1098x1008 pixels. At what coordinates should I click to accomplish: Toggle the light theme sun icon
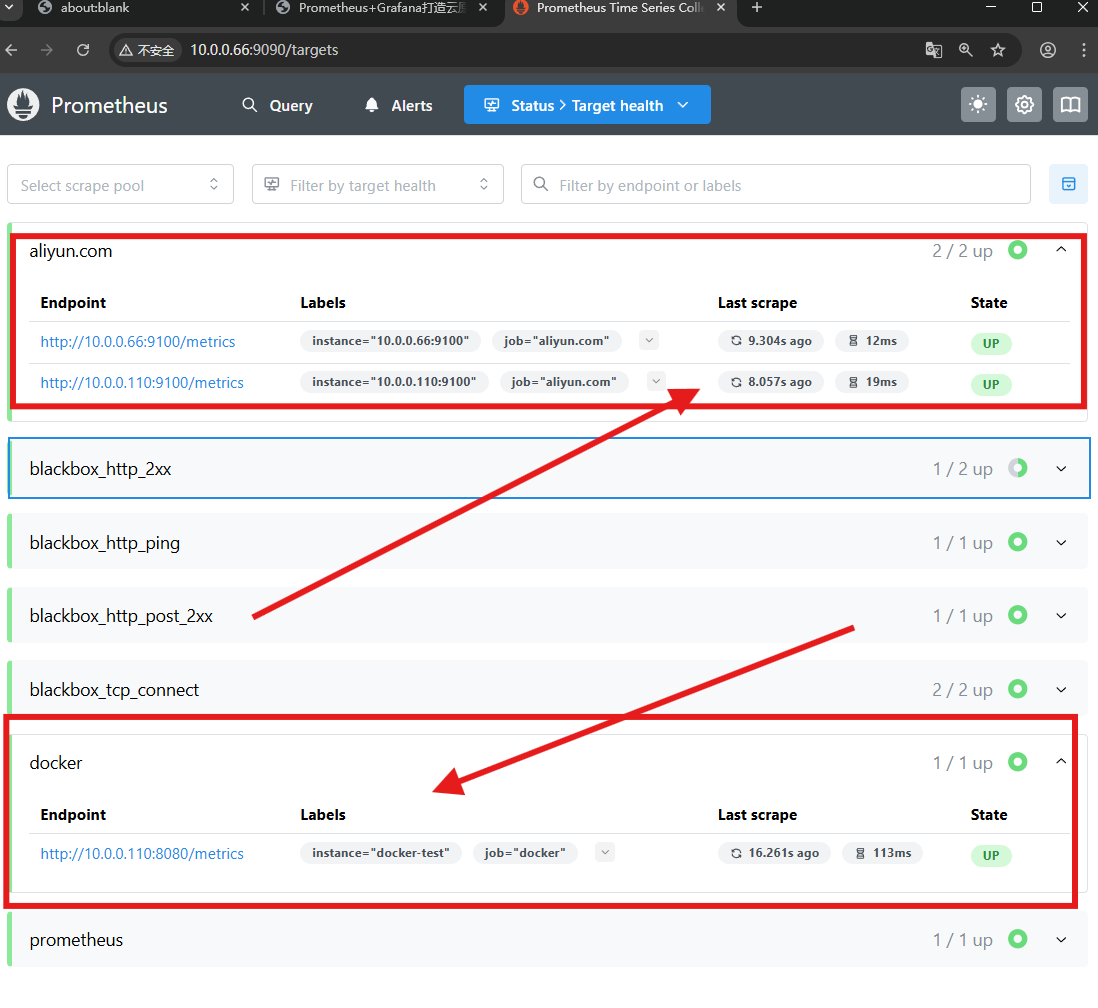click(978, 105)
